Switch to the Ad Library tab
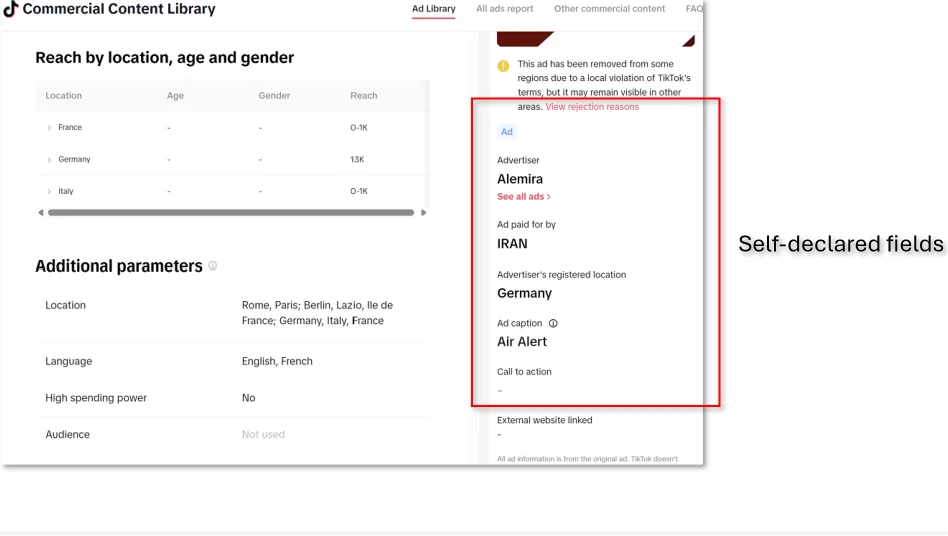 [433, 9]
